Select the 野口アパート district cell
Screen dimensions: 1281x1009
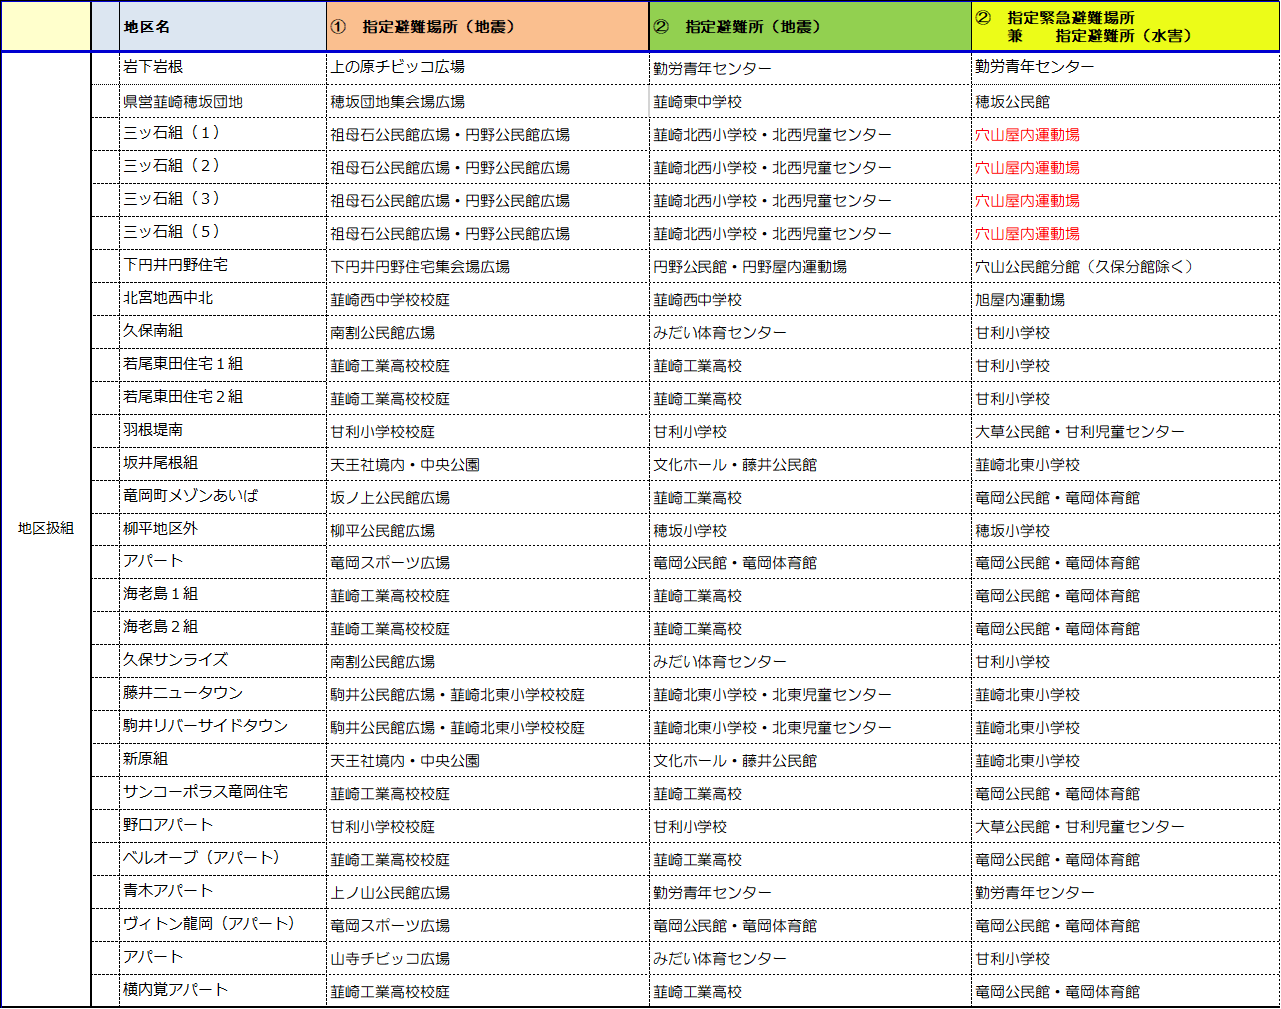point(223,826)
